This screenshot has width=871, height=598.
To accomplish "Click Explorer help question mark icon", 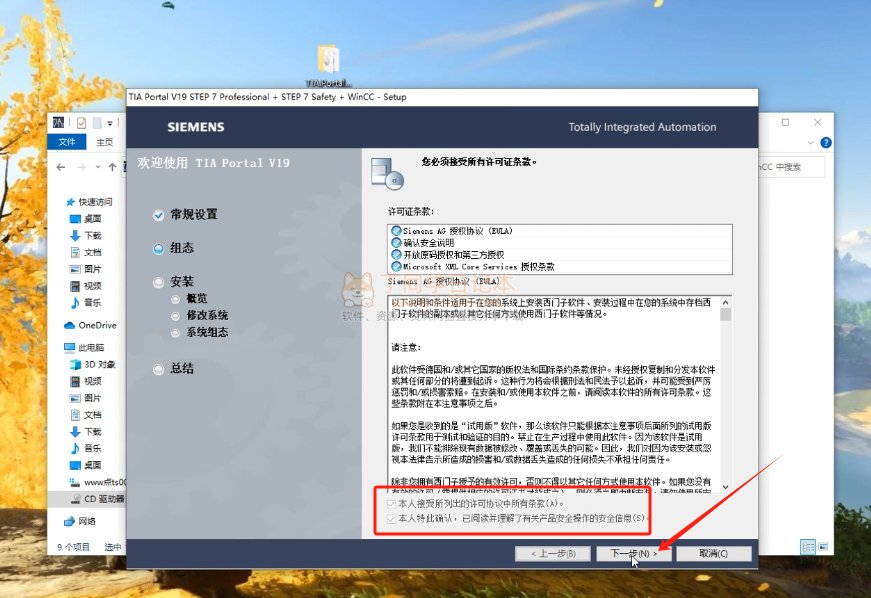I will point(826,143).
